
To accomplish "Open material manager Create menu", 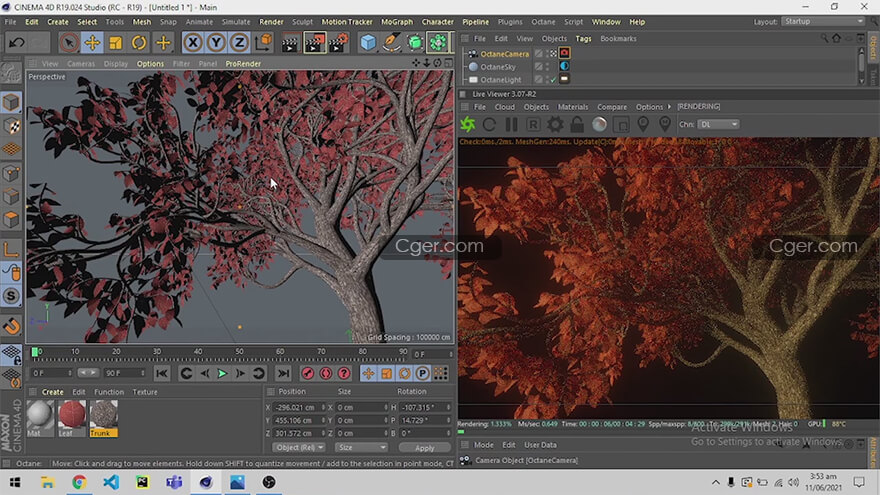I will point(52,392).
